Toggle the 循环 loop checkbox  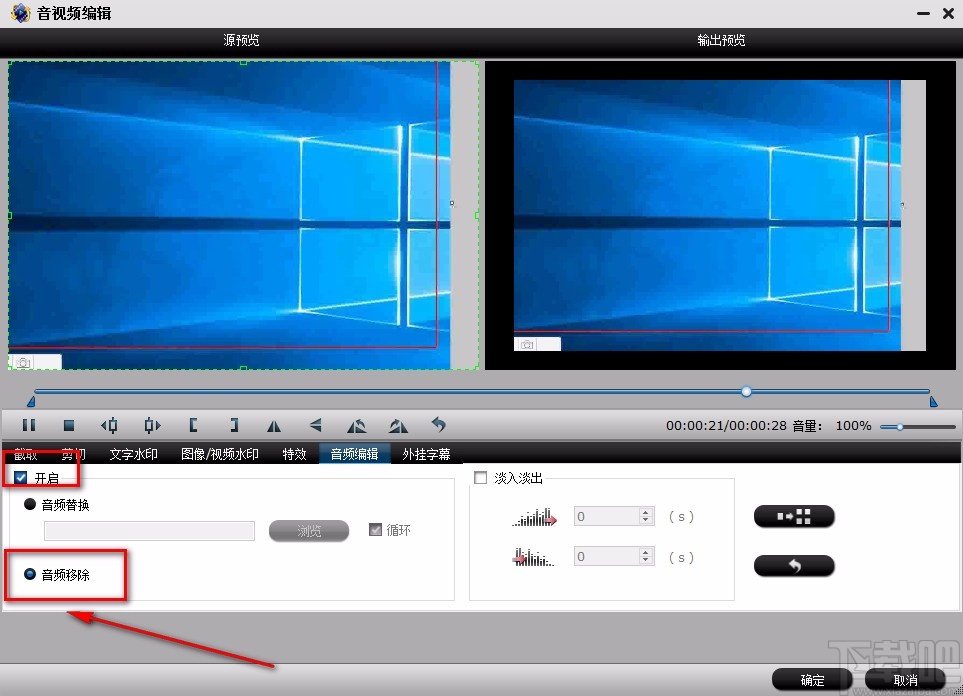click(x=374, y=530)
